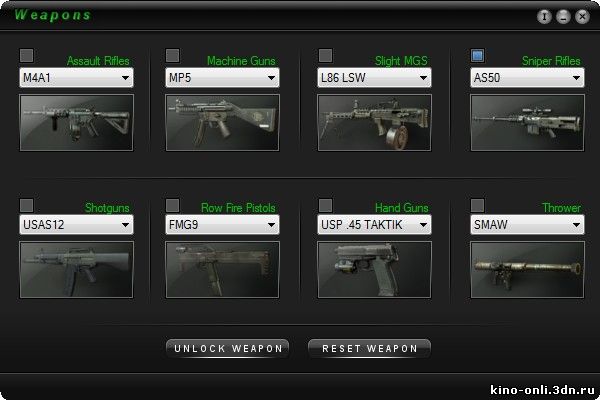The image size is (600, 400).
Task: Expand the Machine Guns MP5 dropdown
Action: pos(222,78)
